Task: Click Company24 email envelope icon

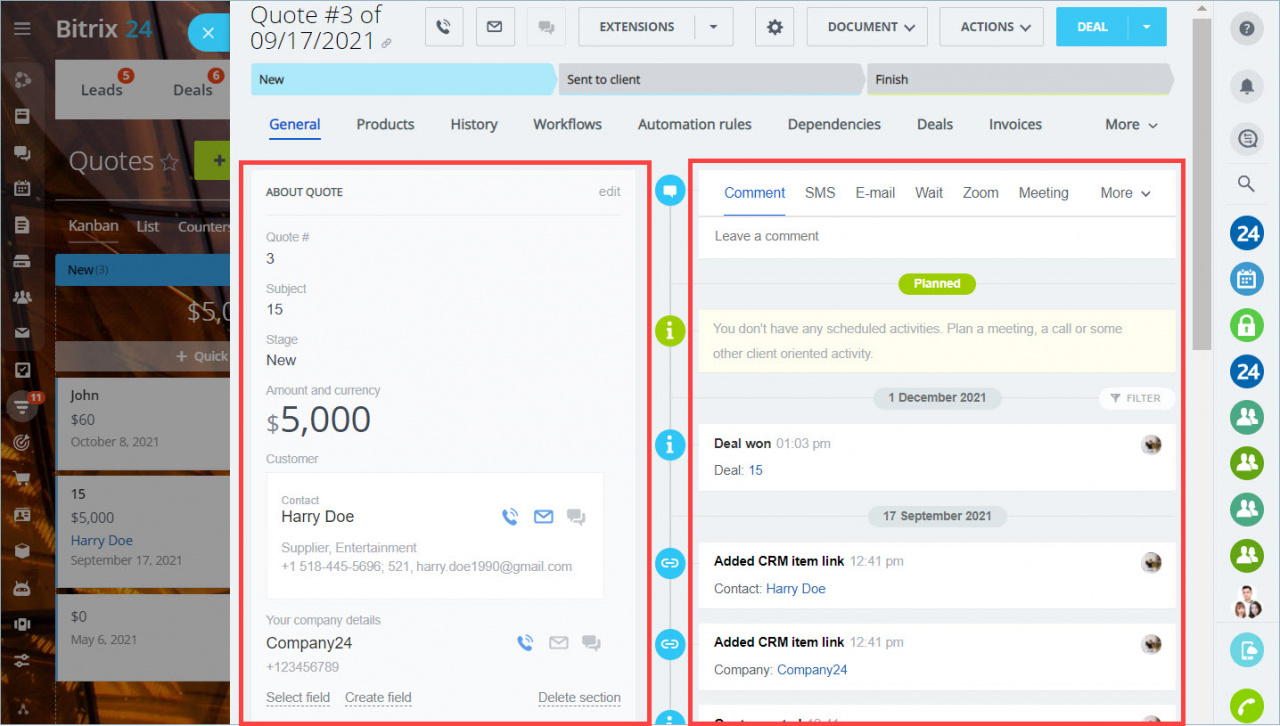Action: tap(558, 642)
